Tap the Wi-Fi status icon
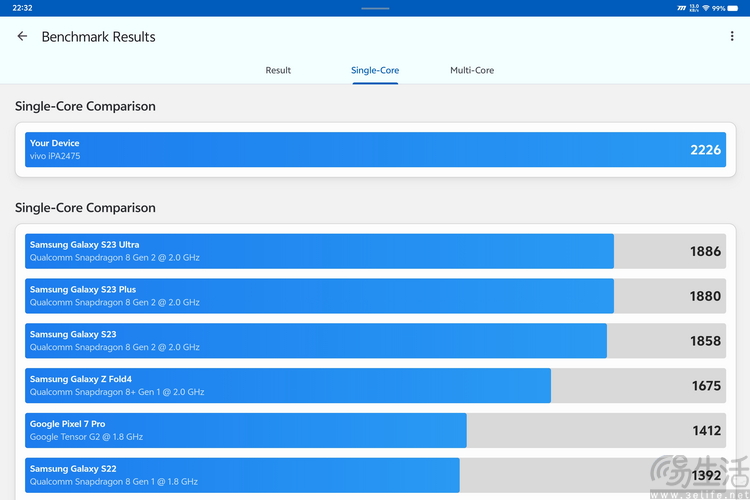The width and height of the screenshot is (750, 500). tap(706, 8)
